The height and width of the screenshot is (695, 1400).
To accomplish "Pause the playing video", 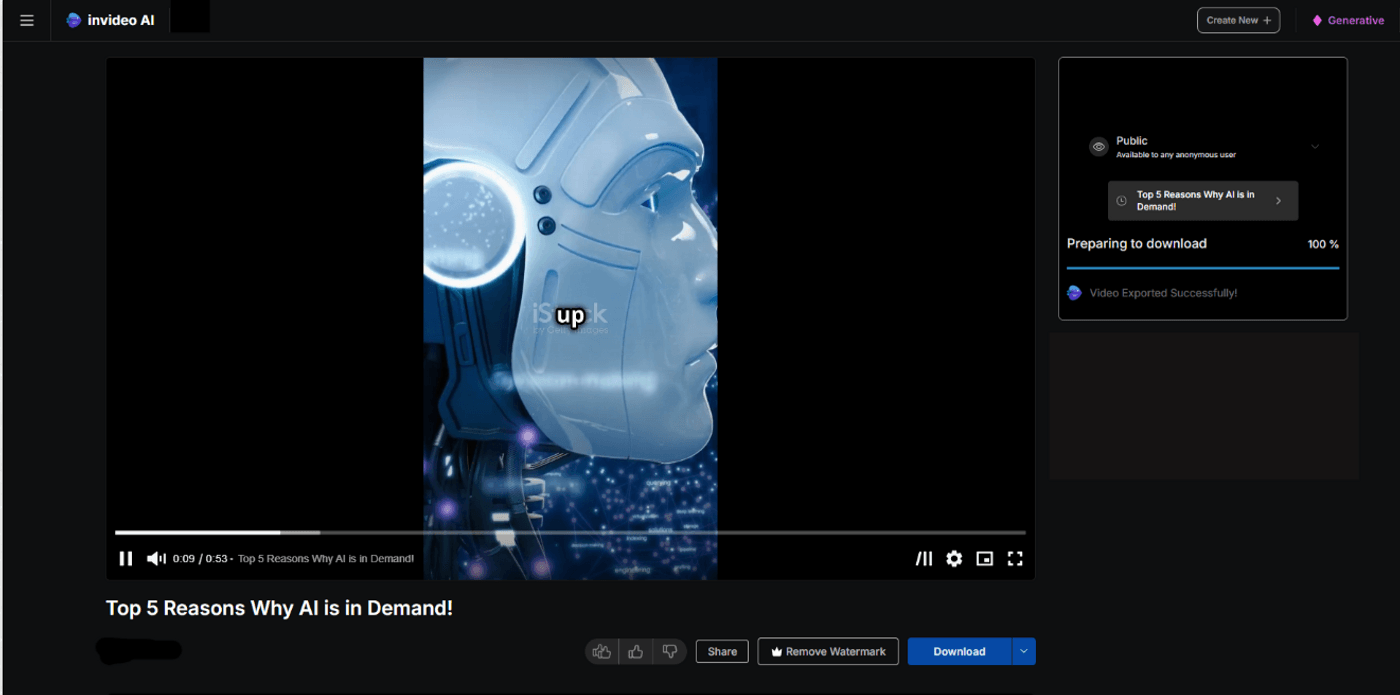I will point(126,559).
